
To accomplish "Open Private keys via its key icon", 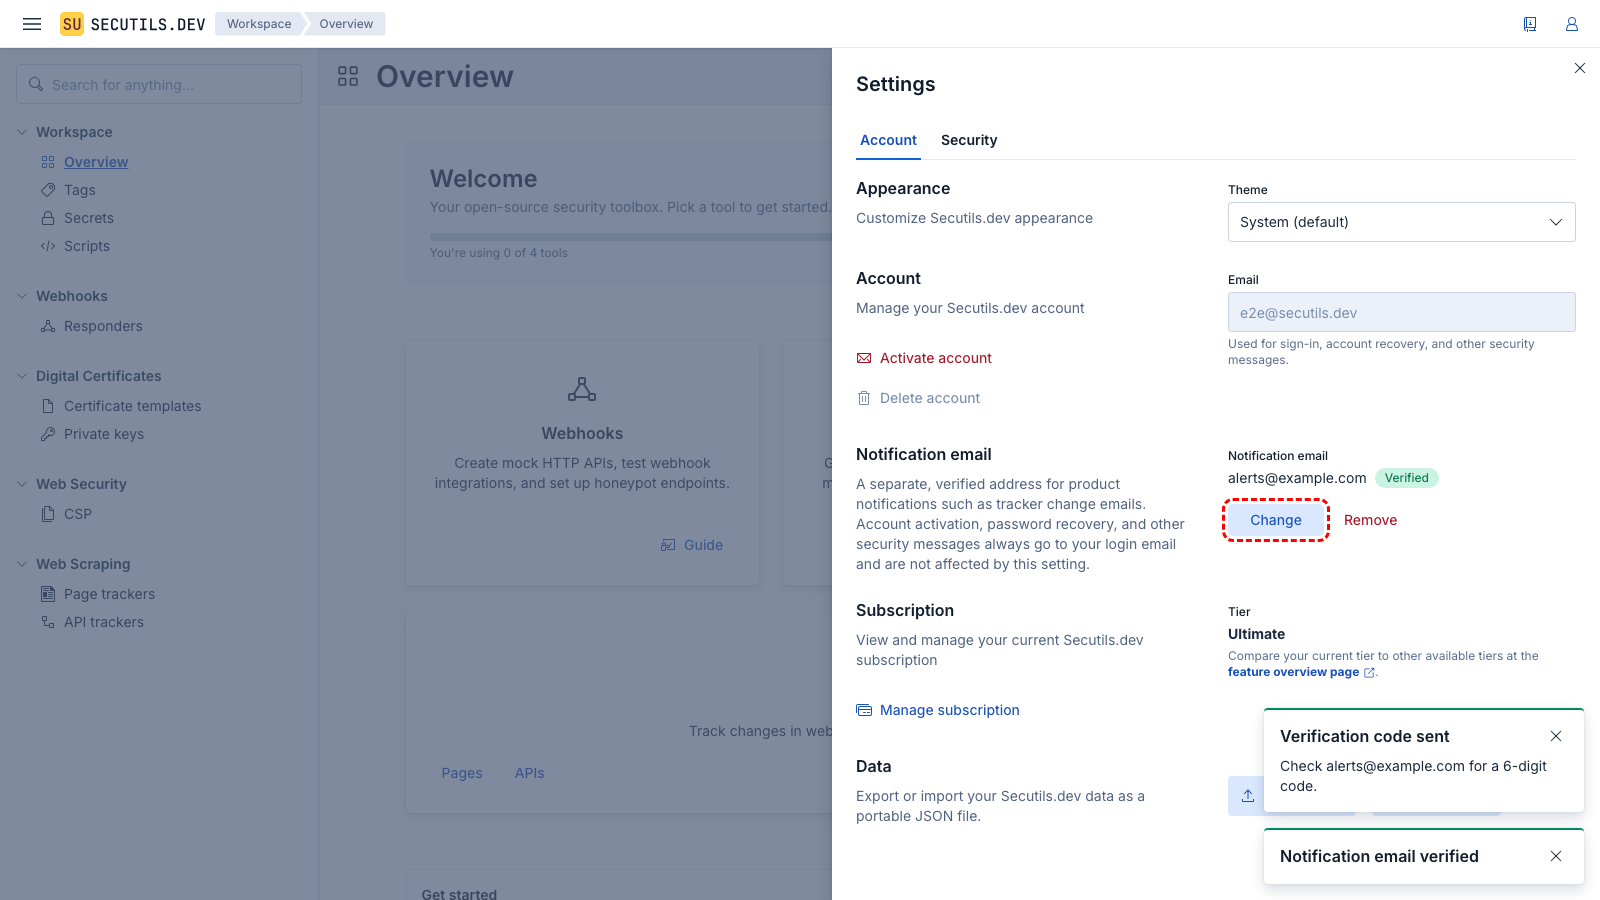I will coord(48,434).
